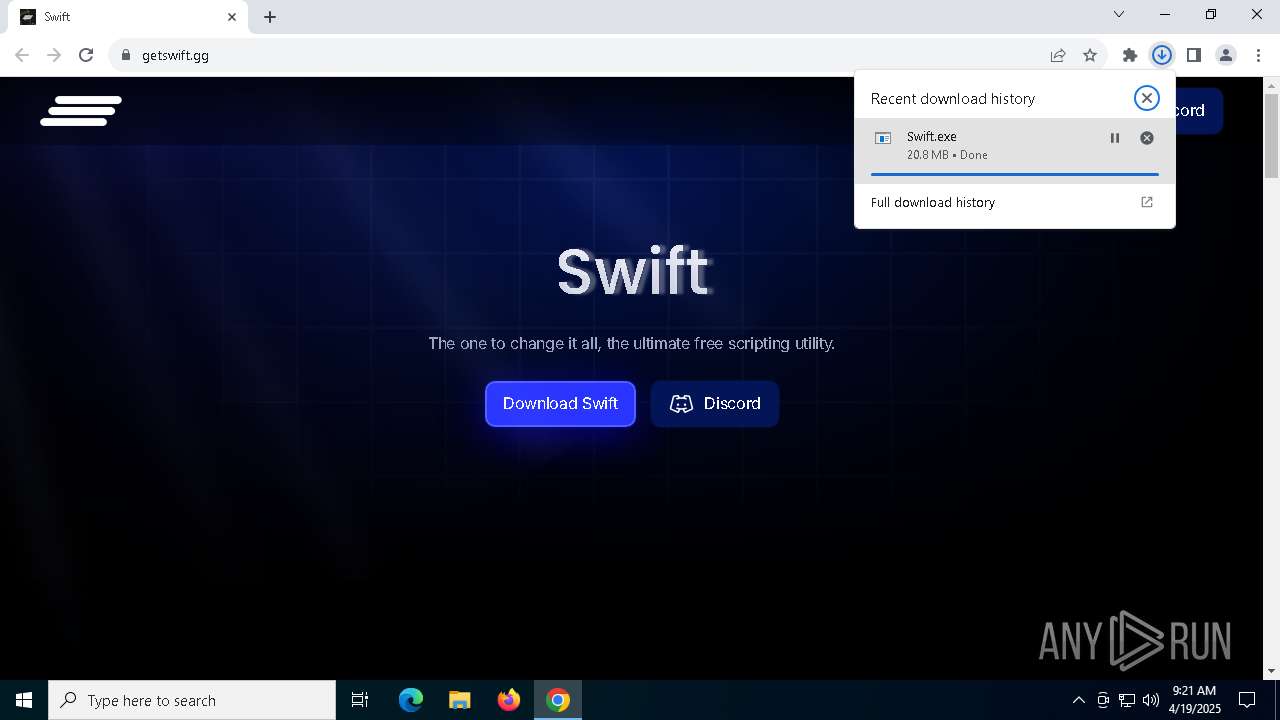Image resolution: width=1280 pixels, height=720 pixels.
Task: Open Task View on taskbar
Action: point(360,700)
